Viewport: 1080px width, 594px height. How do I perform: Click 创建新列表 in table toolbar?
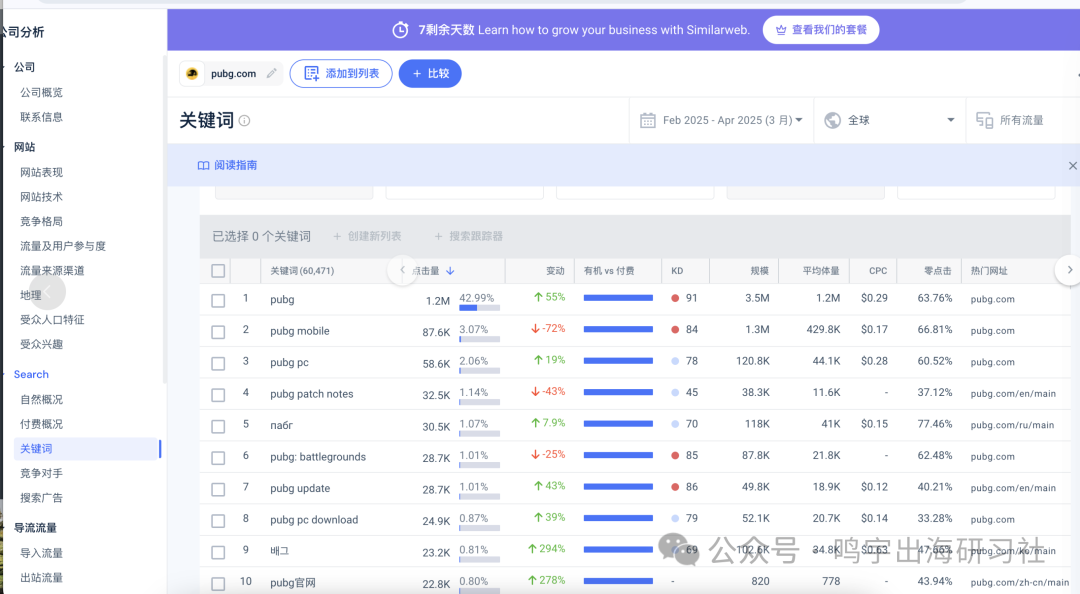click(367, 236)
